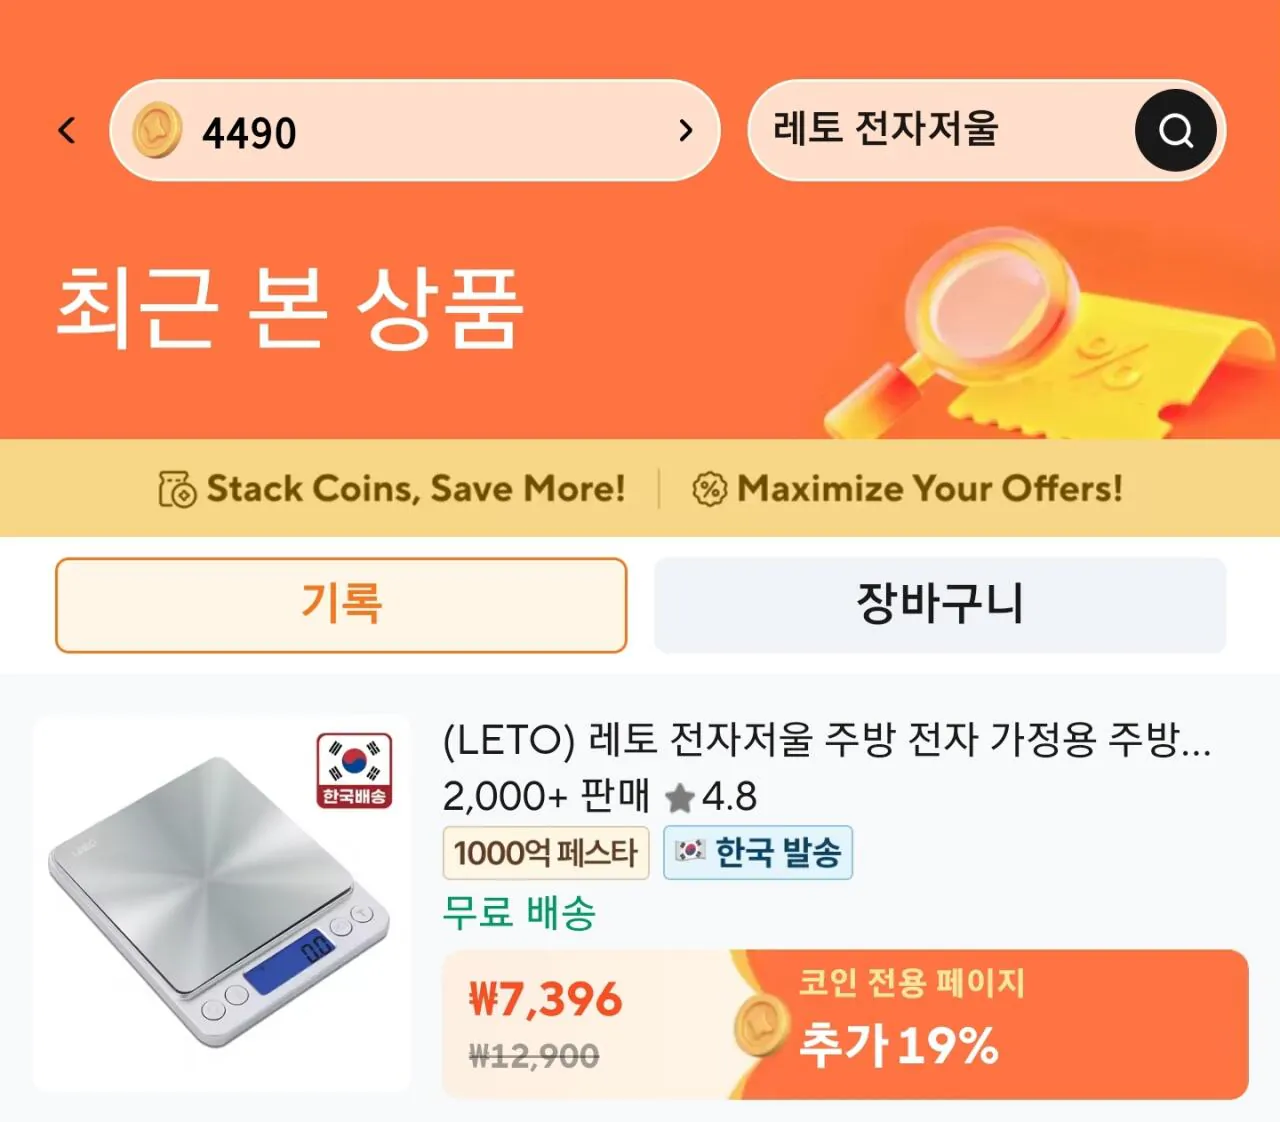
Task: Open Stack Coins, Save More link
Action: (415, 489)
